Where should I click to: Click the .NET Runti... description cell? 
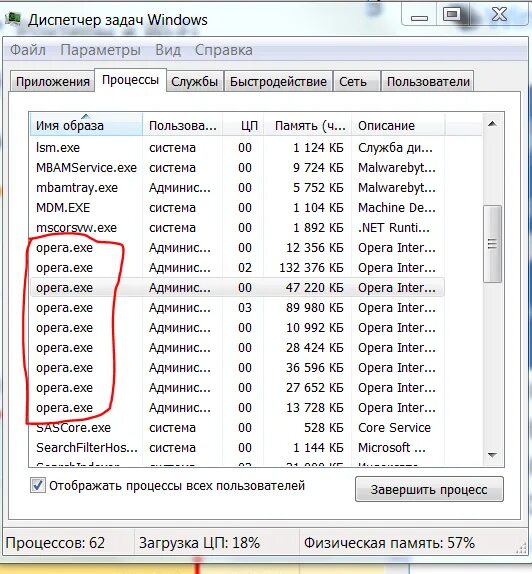[394, 228]
